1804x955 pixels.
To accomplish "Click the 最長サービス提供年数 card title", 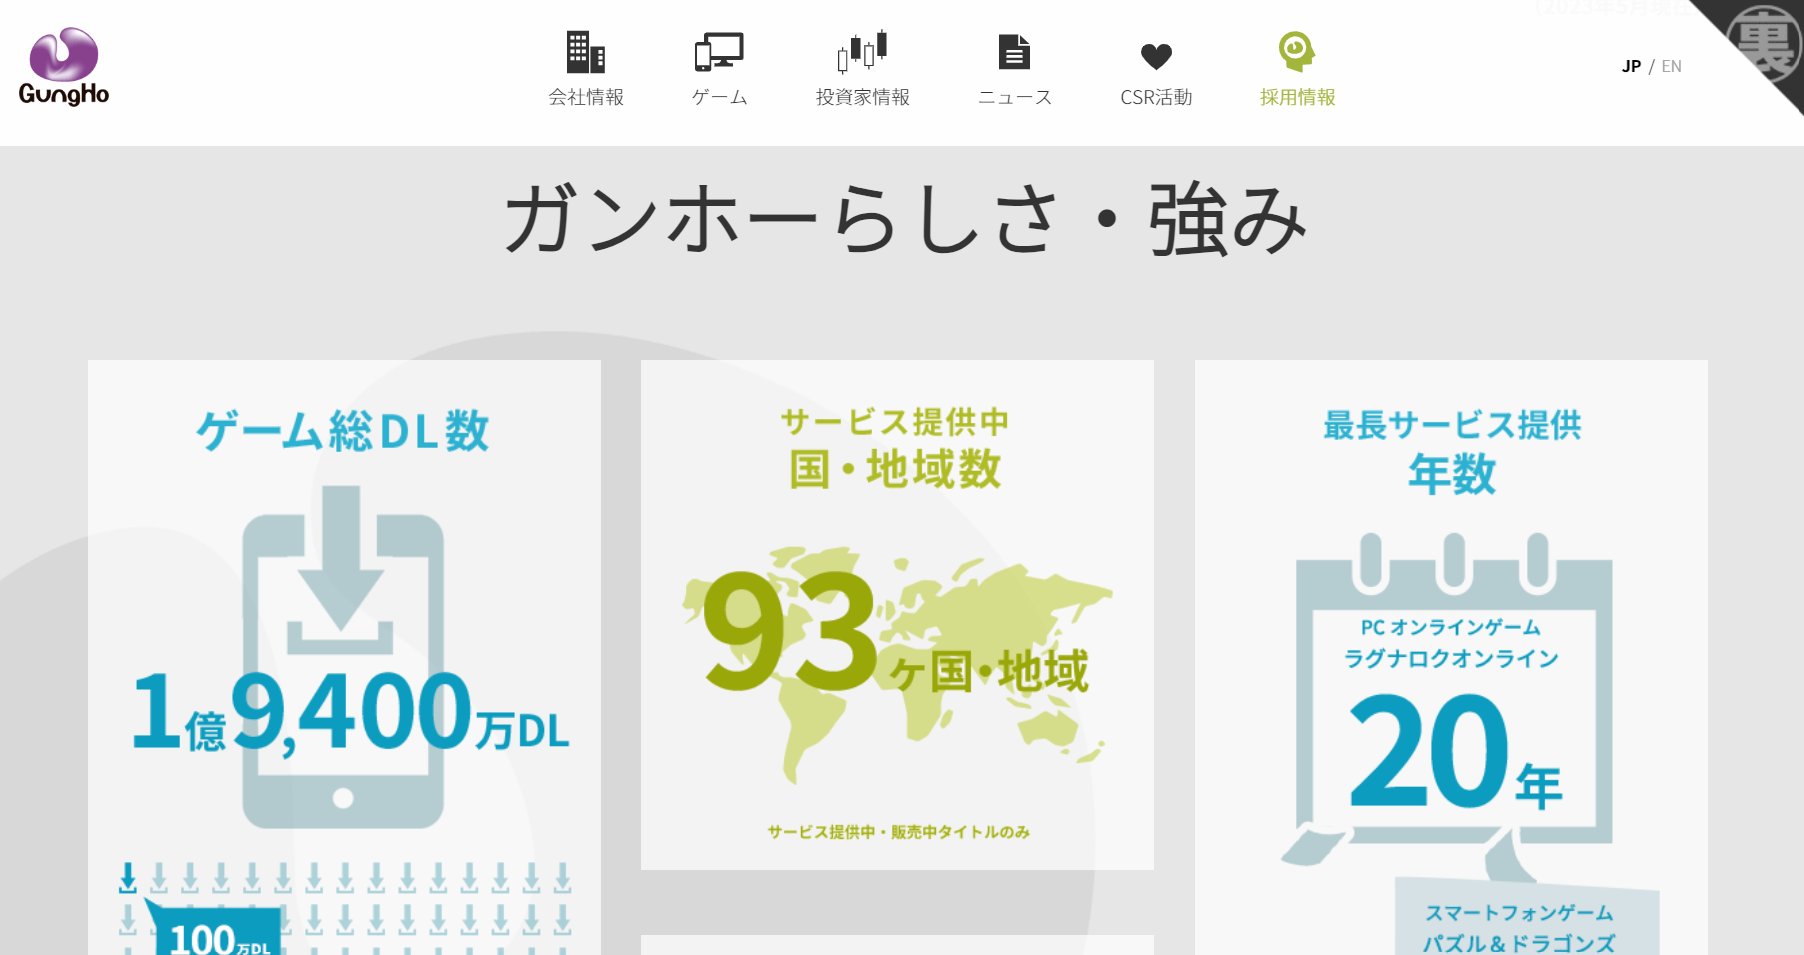I will tap(1452, 450).
